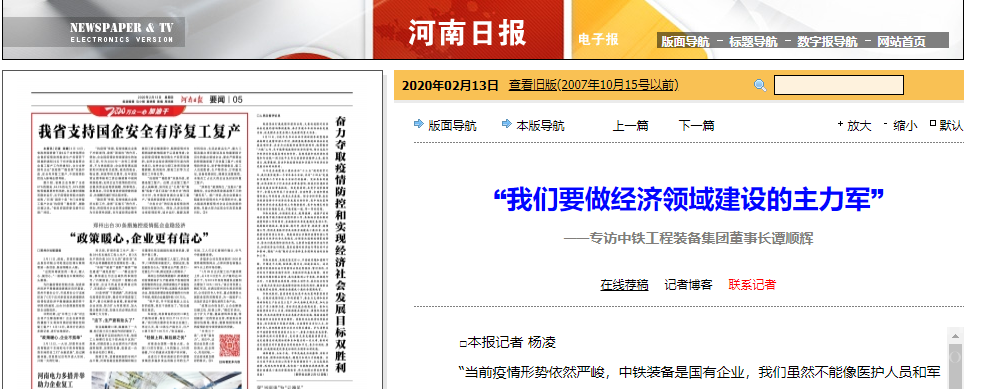996x389 pixels.
Task: Go to 网站首页 link
Action: click(x=901, y=42)
